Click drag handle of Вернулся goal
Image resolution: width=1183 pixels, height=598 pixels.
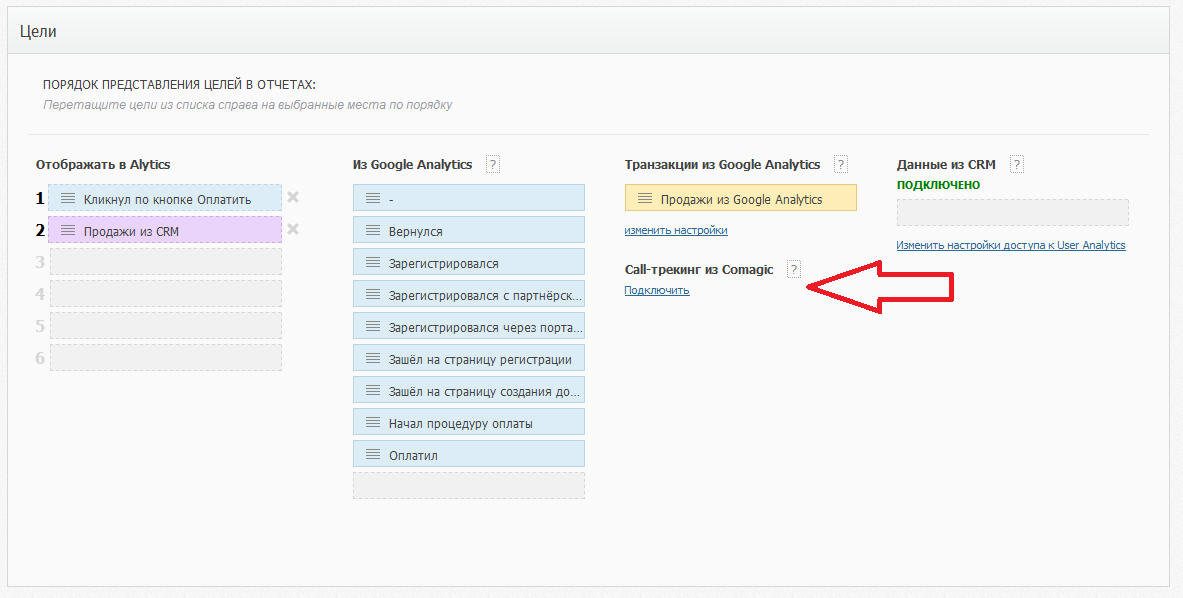tap(372, 231)
